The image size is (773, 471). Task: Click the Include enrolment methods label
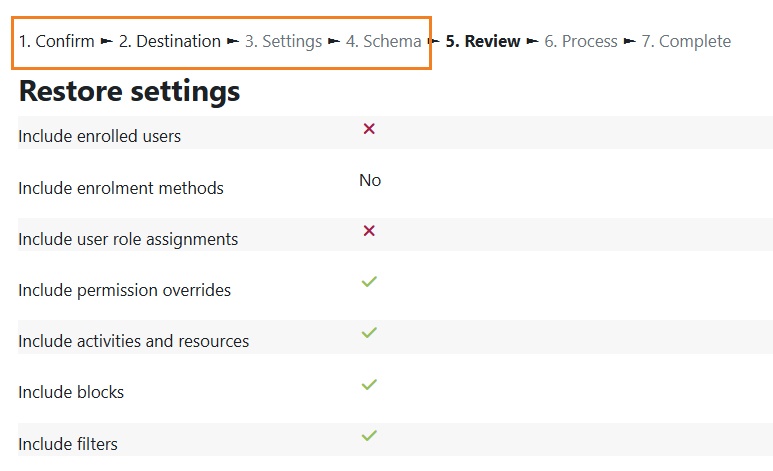pyautogui.click(x=121, y=188)
